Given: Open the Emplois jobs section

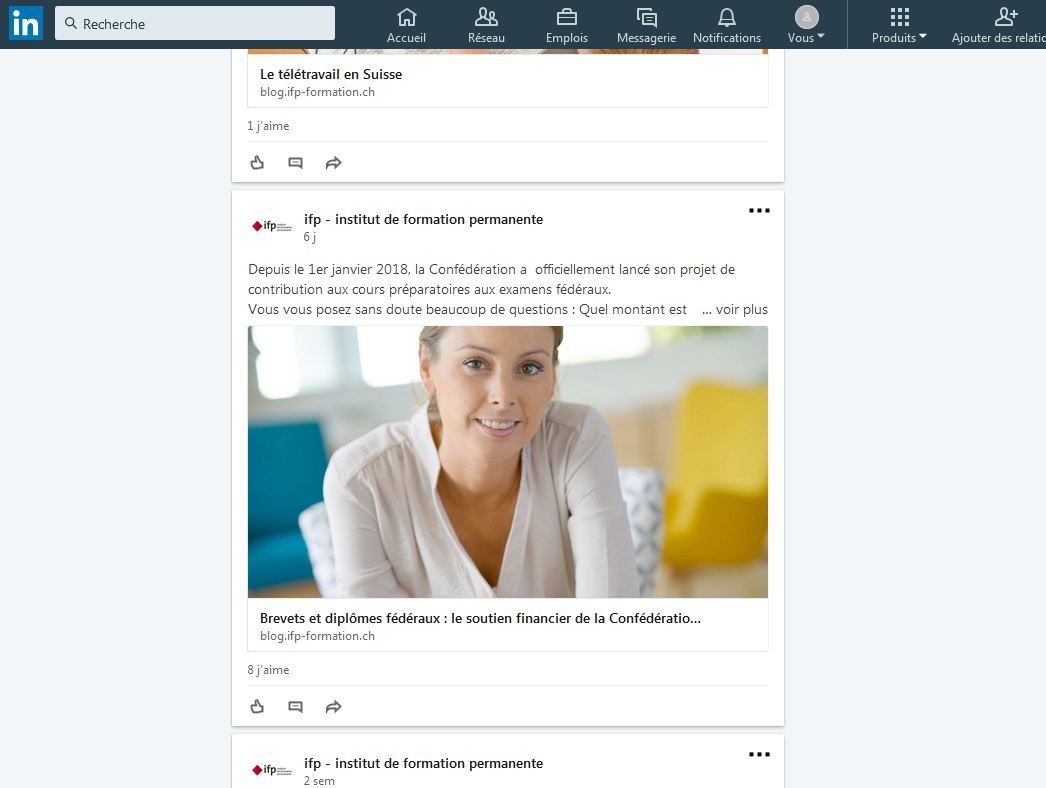Looking at the screenshot, I should (x=566, y=25).
